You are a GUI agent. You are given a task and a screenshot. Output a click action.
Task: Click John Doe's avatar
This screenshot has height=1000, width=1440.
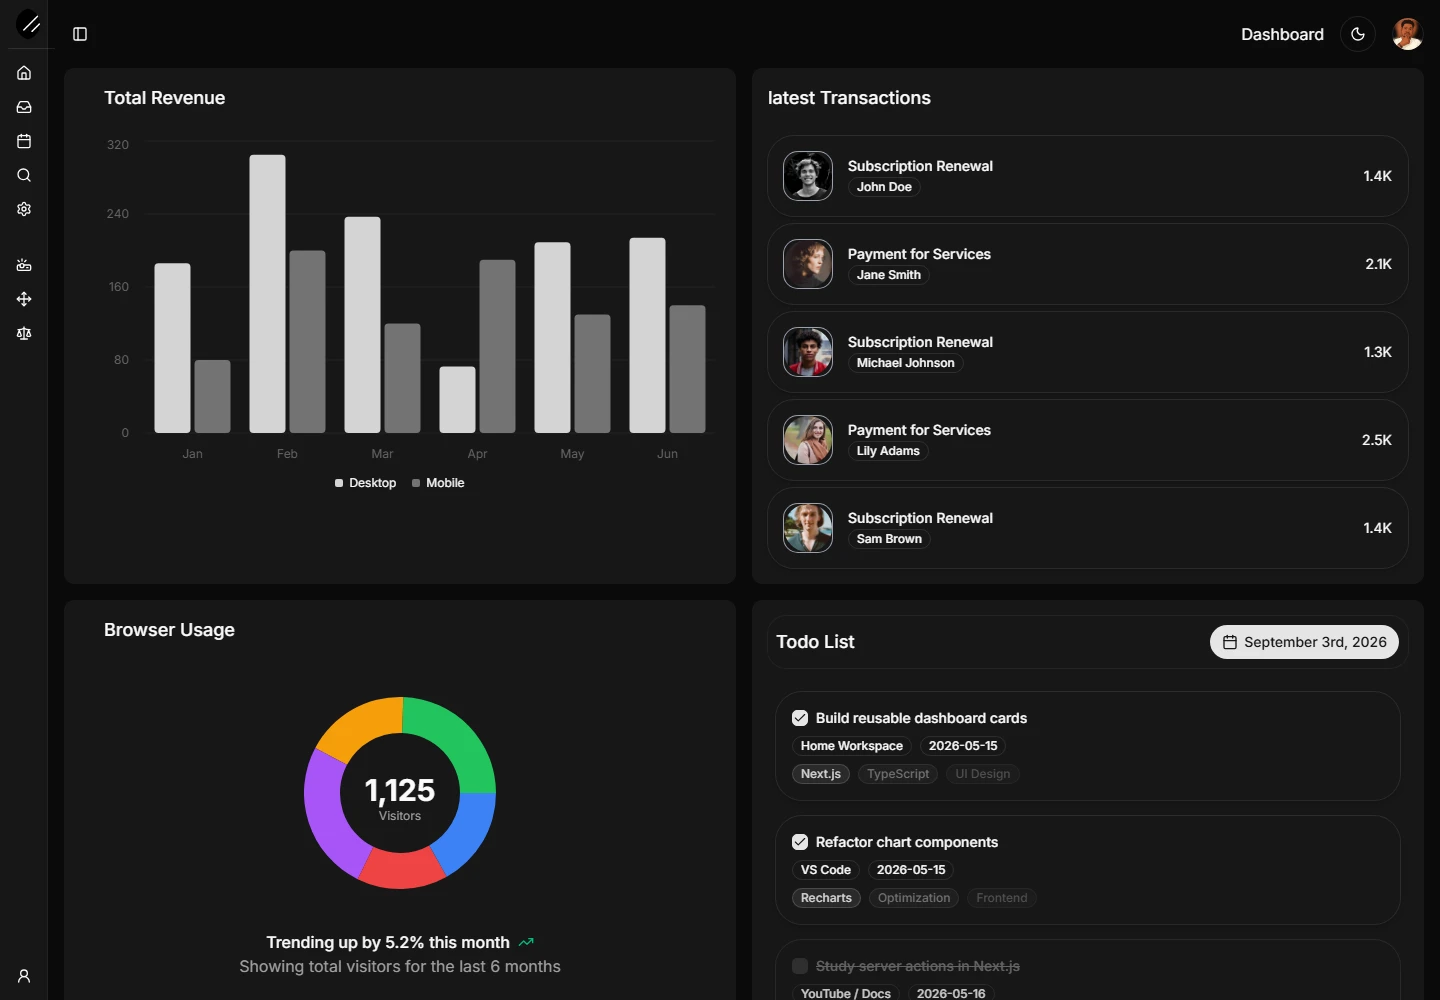coord(808,176)
